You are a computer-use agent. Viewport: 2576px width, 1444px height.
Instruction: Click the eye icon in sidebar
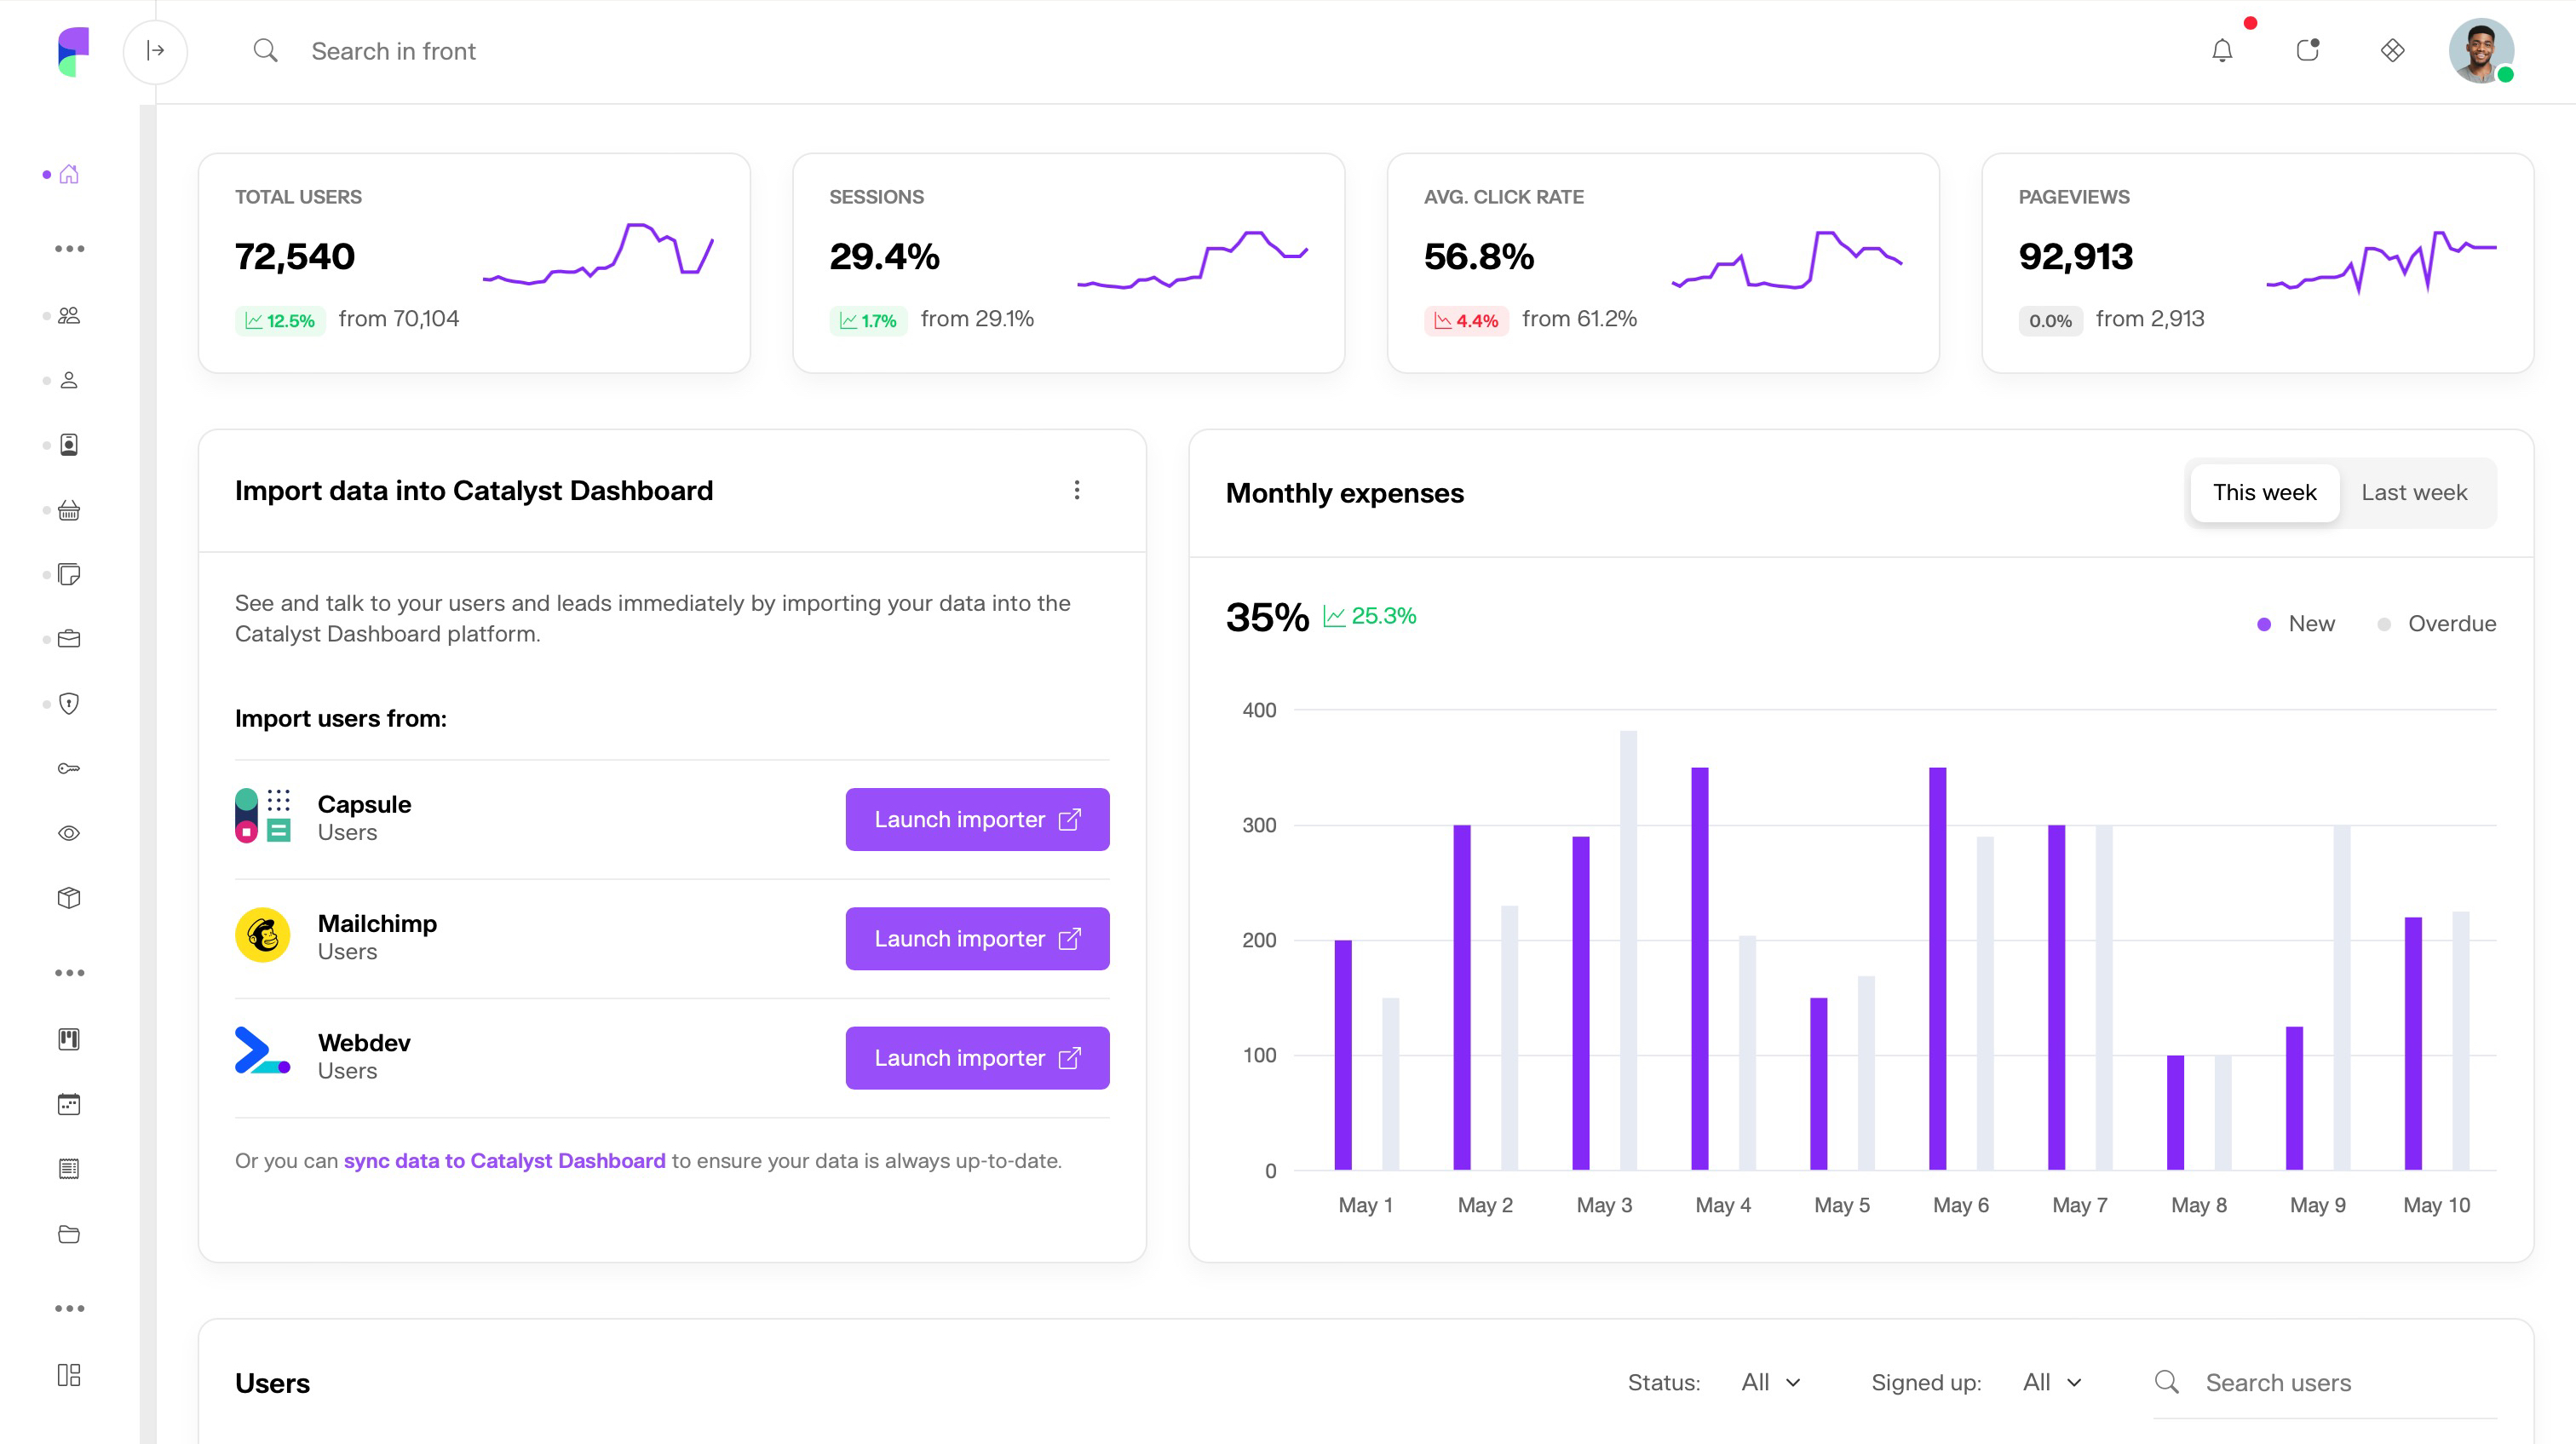tap(69, 833)
